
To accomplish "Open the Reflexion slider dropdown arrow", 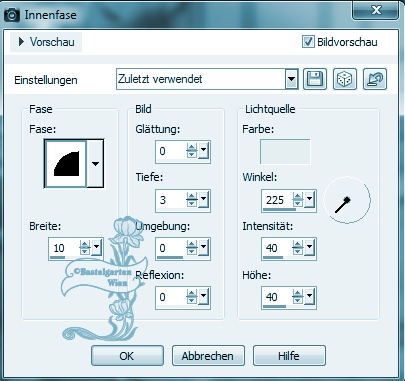I will point(203,296).
